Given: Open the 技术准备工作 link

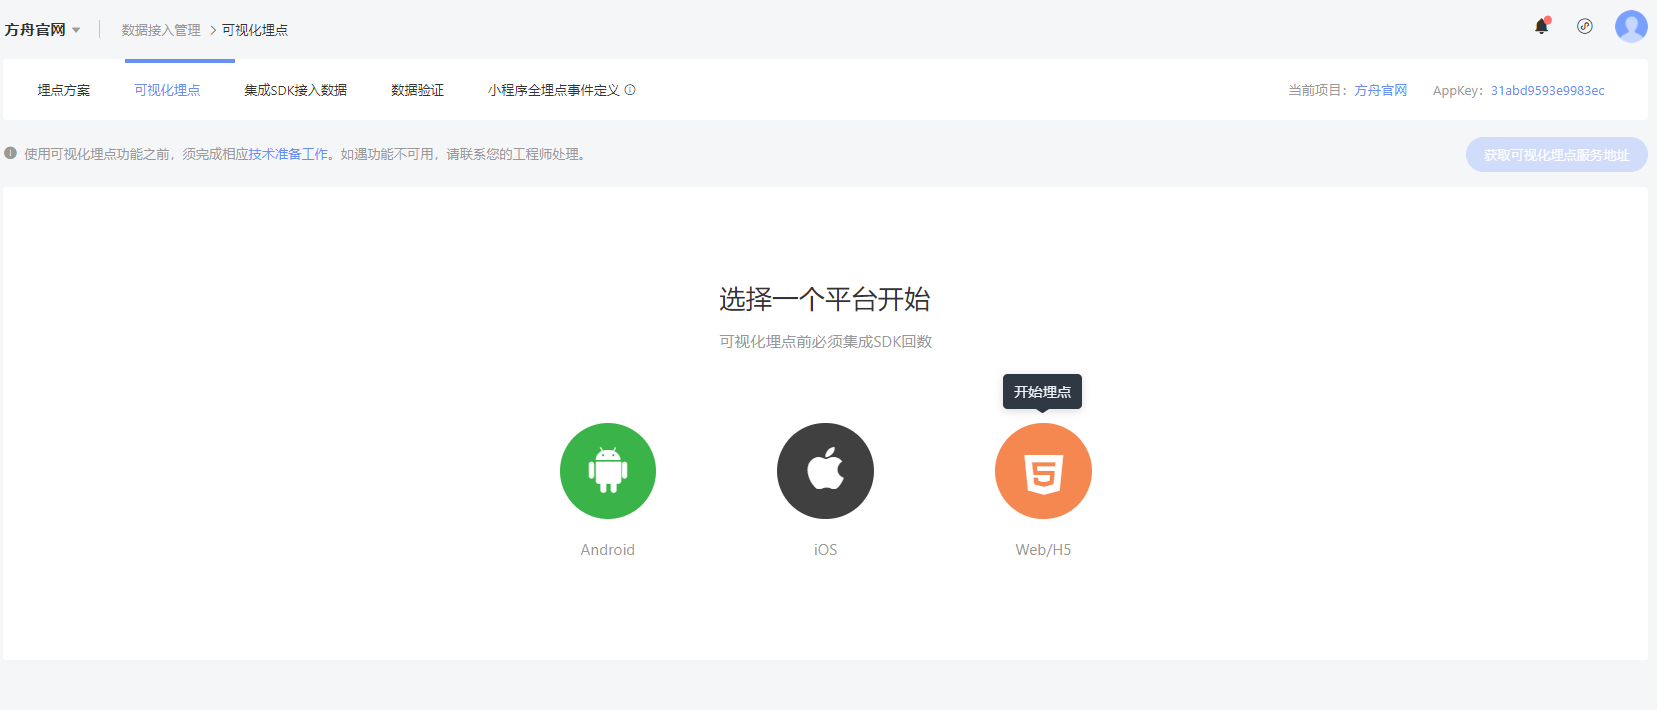Looking at the screenshot, I should (x=288, y=154).
